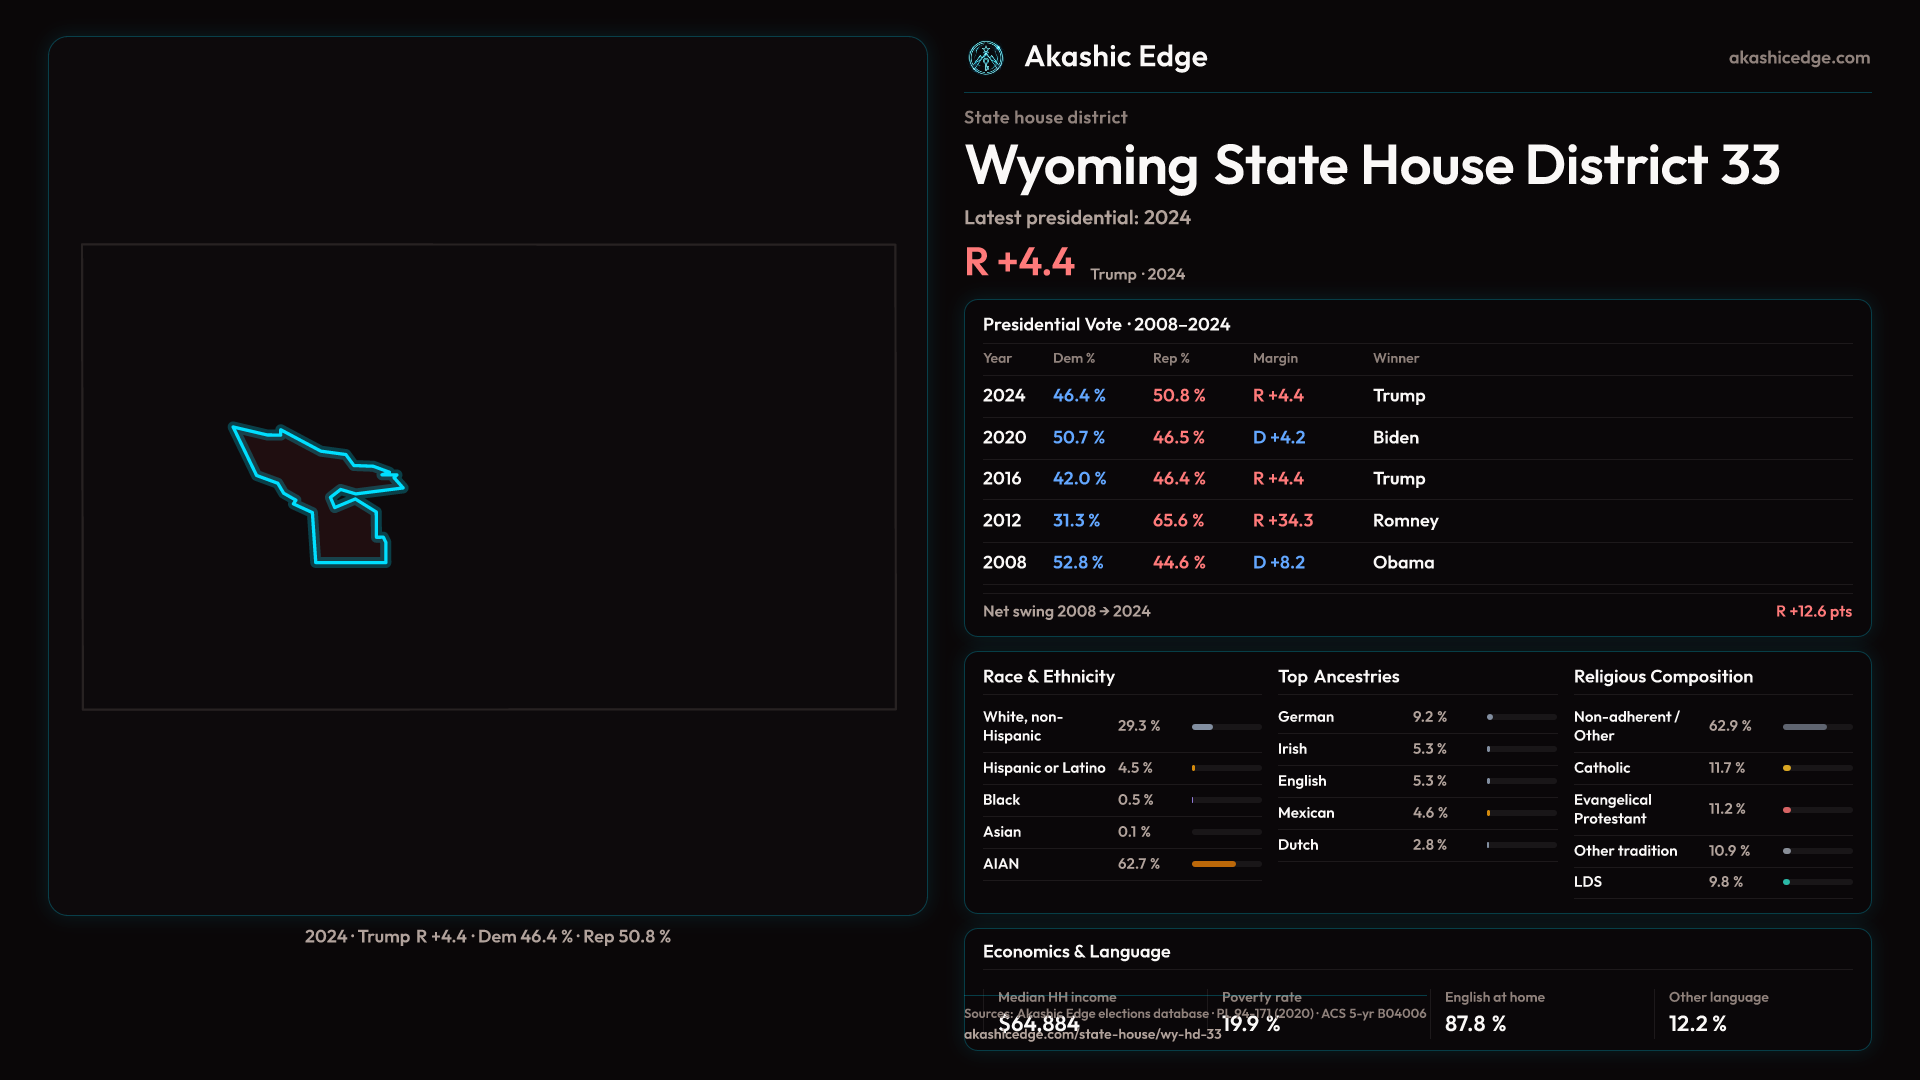Click the LDS teal indicator dot

[1787, 882]
